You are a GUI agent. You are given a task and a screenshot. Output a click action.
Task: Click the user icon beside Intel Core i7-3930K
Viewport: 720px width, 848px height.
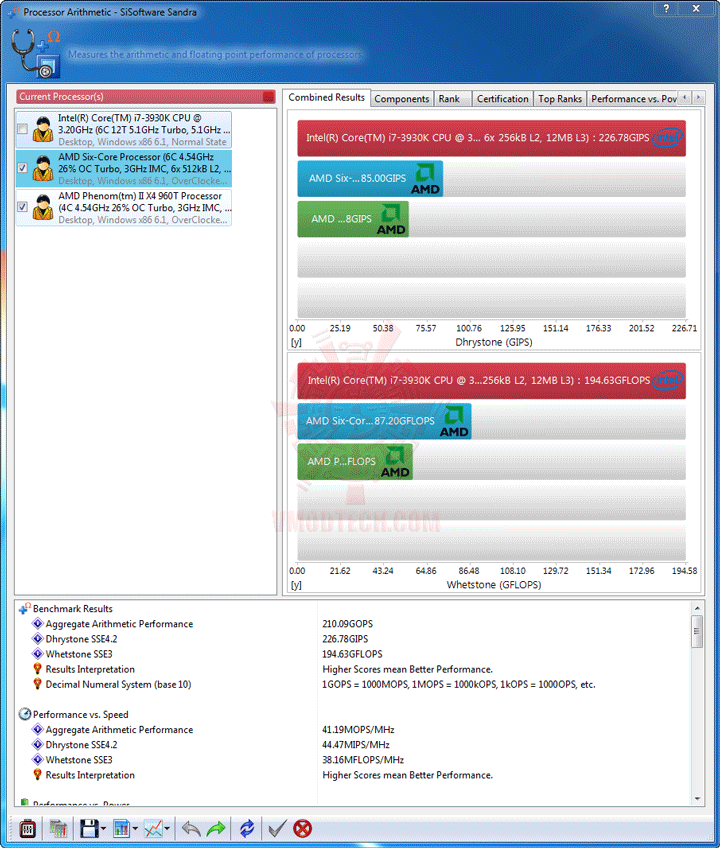(x=43, y=129)
